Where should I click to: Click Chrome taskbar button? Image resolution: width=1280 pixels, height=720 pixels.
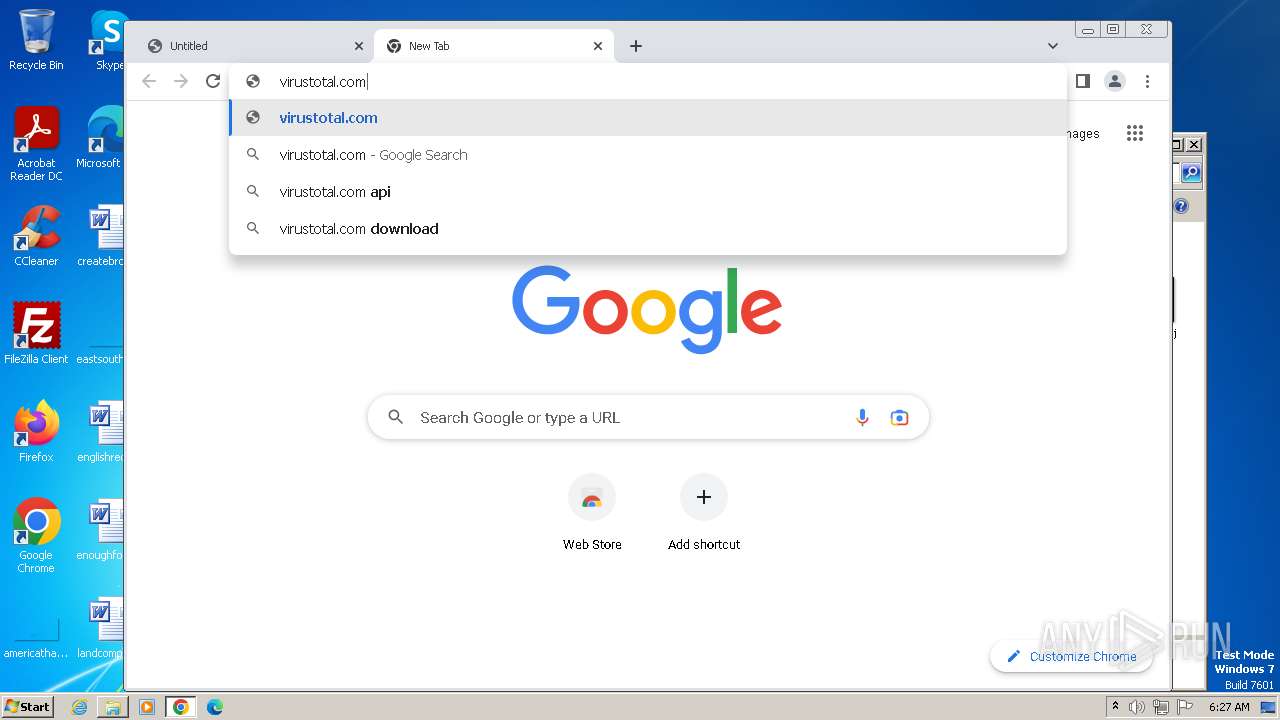click(180, 707)
